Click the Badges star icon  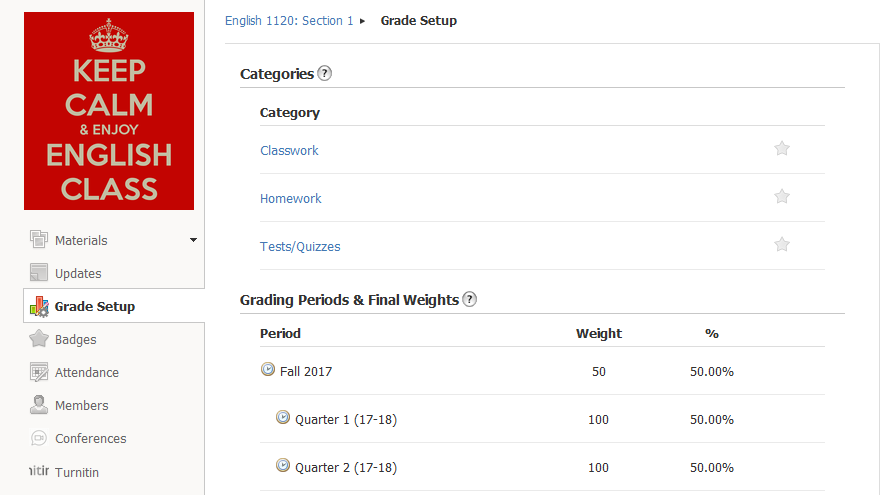tap(39, 339)
